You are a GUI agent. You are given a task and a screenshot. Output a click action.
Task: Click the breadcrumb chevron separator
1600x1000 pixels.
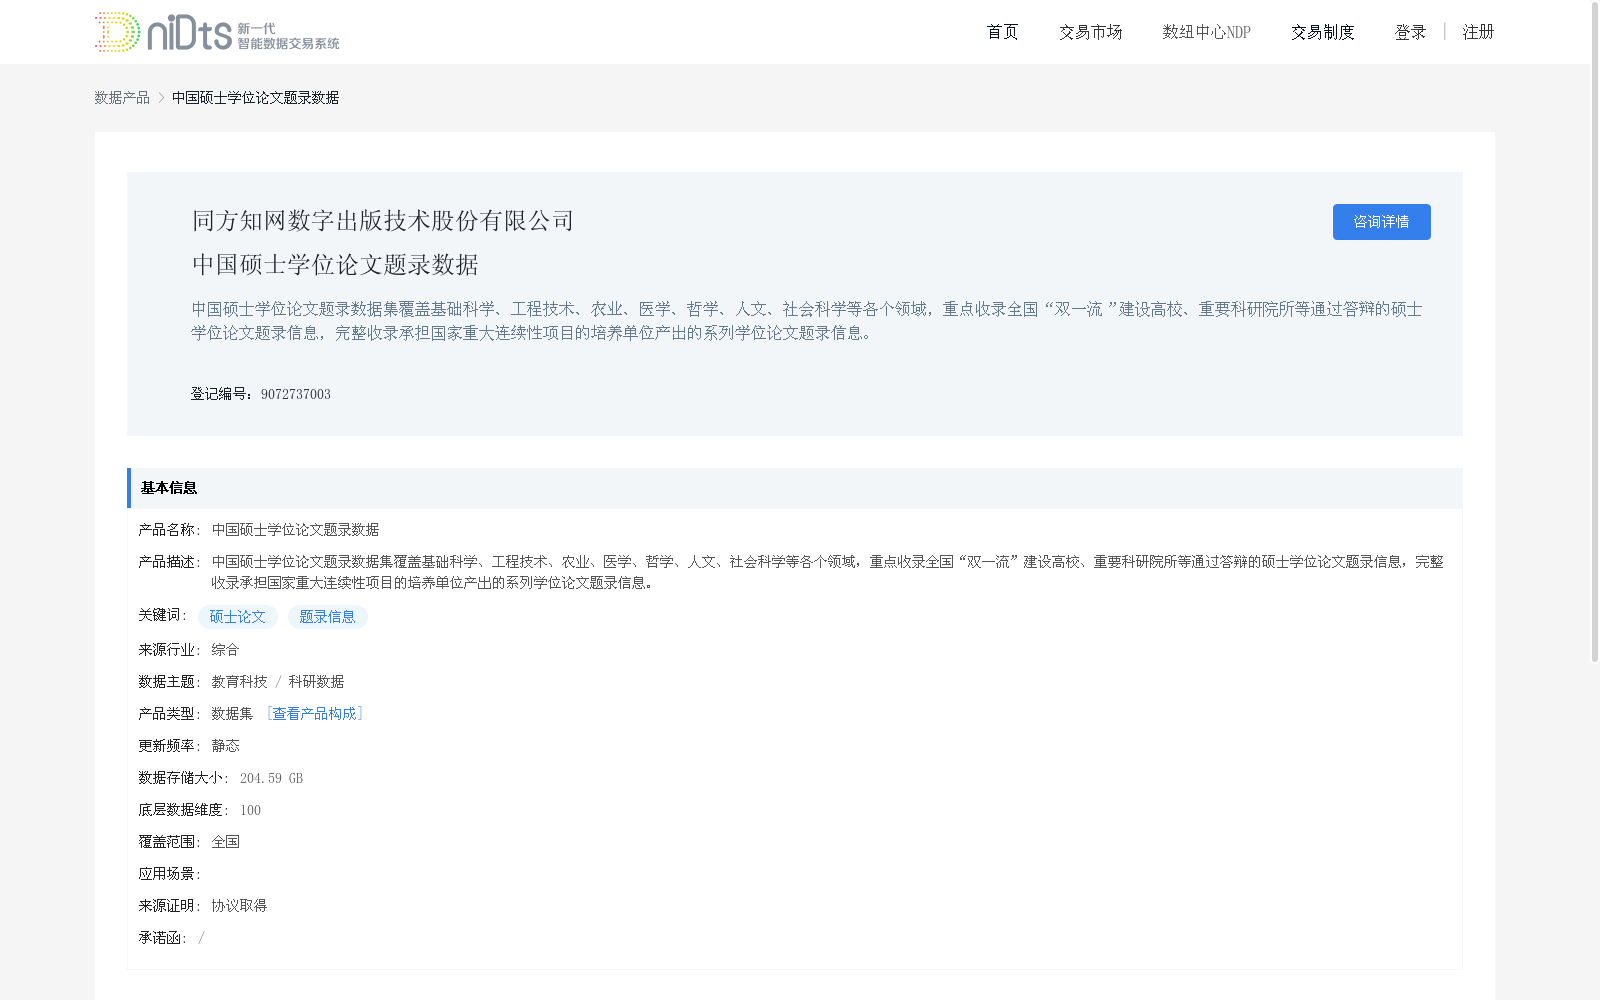[x=161, y=98]
